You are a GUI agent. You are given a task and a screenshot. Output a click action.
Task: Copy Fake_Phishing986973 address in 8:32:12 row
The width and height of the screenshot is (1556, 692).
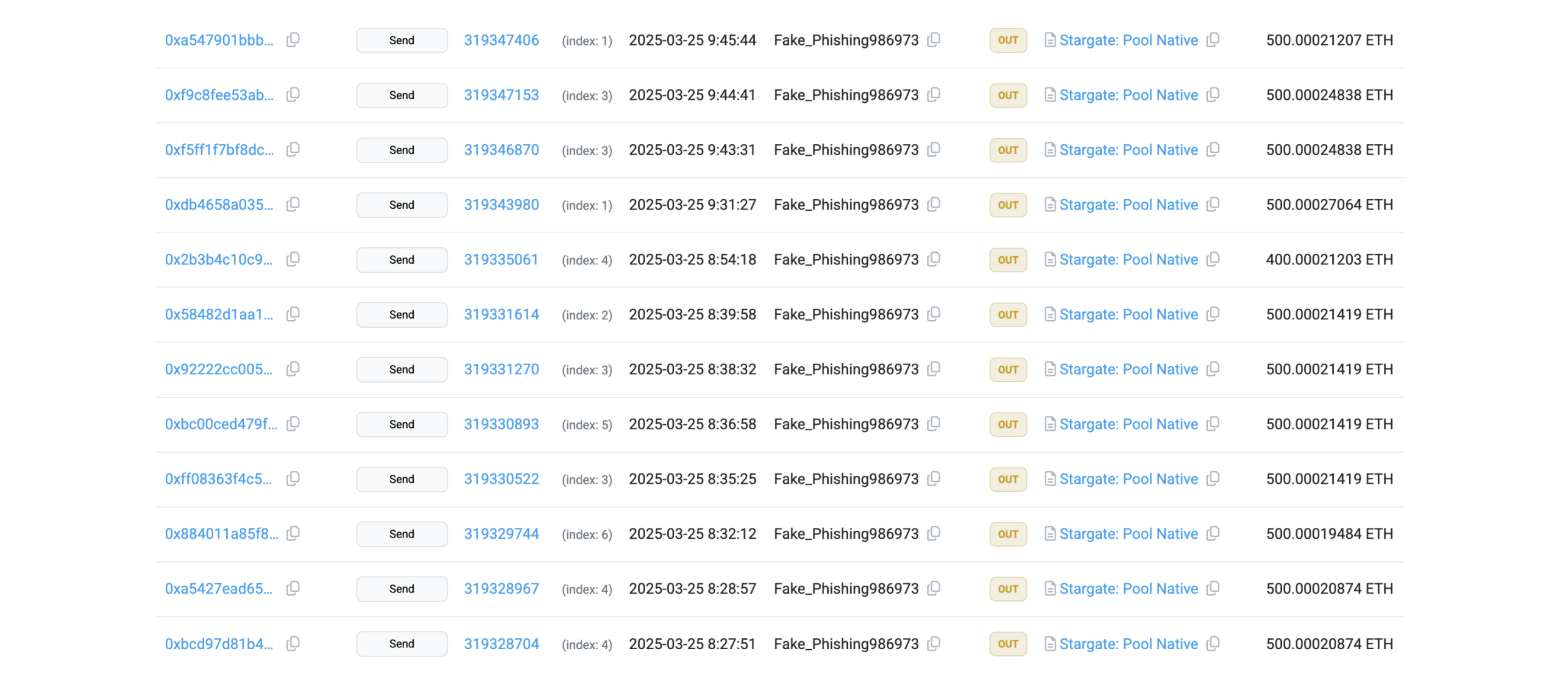click(x=934, y=534)
